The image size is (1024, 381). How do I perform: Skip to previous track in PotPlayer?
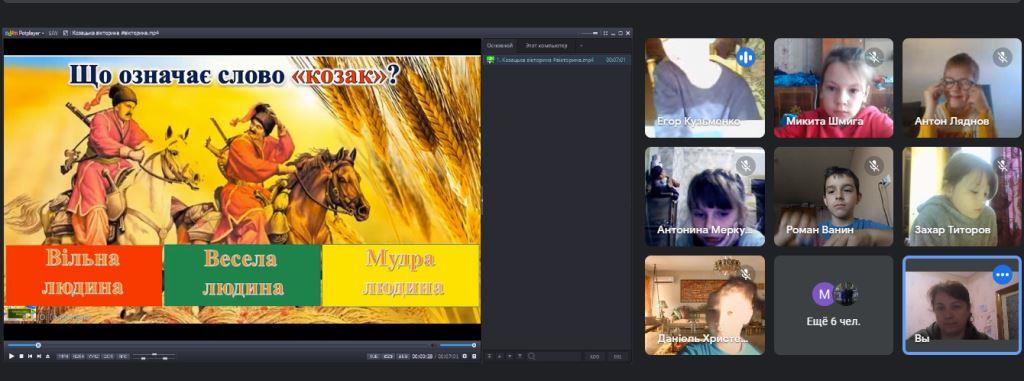(30, 356)
